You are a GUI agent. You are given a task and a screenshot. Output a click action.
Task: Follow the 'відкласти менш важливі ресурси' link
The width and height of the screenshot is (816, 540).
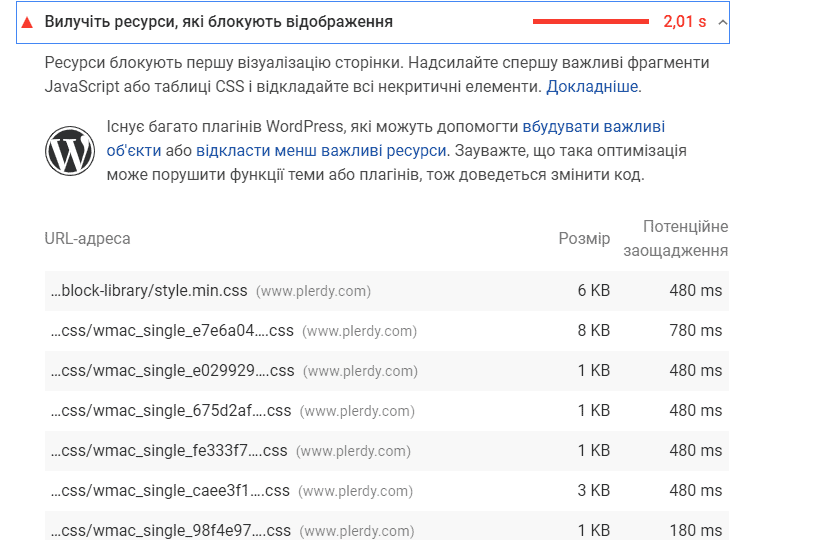click(320, 151)
